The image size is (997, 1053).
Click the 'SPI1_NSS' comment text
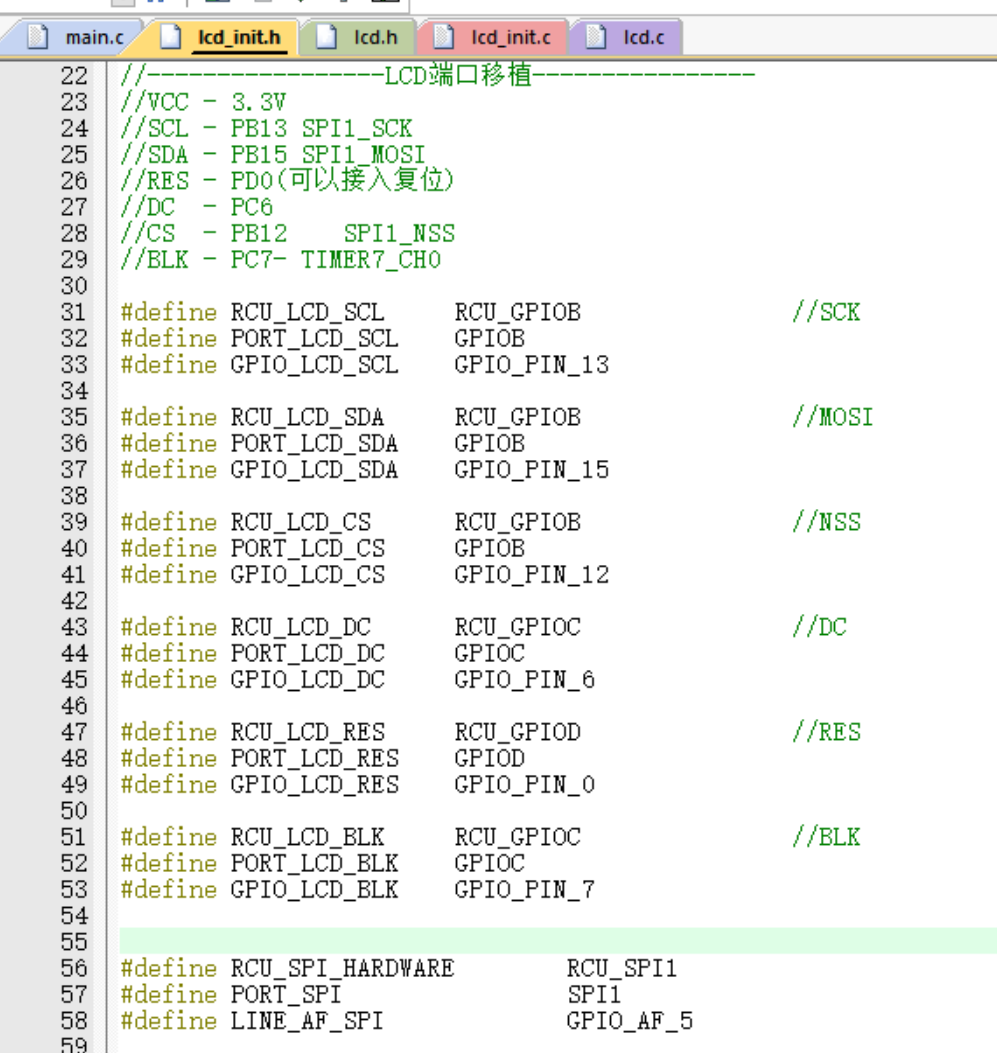coord(399,234)
